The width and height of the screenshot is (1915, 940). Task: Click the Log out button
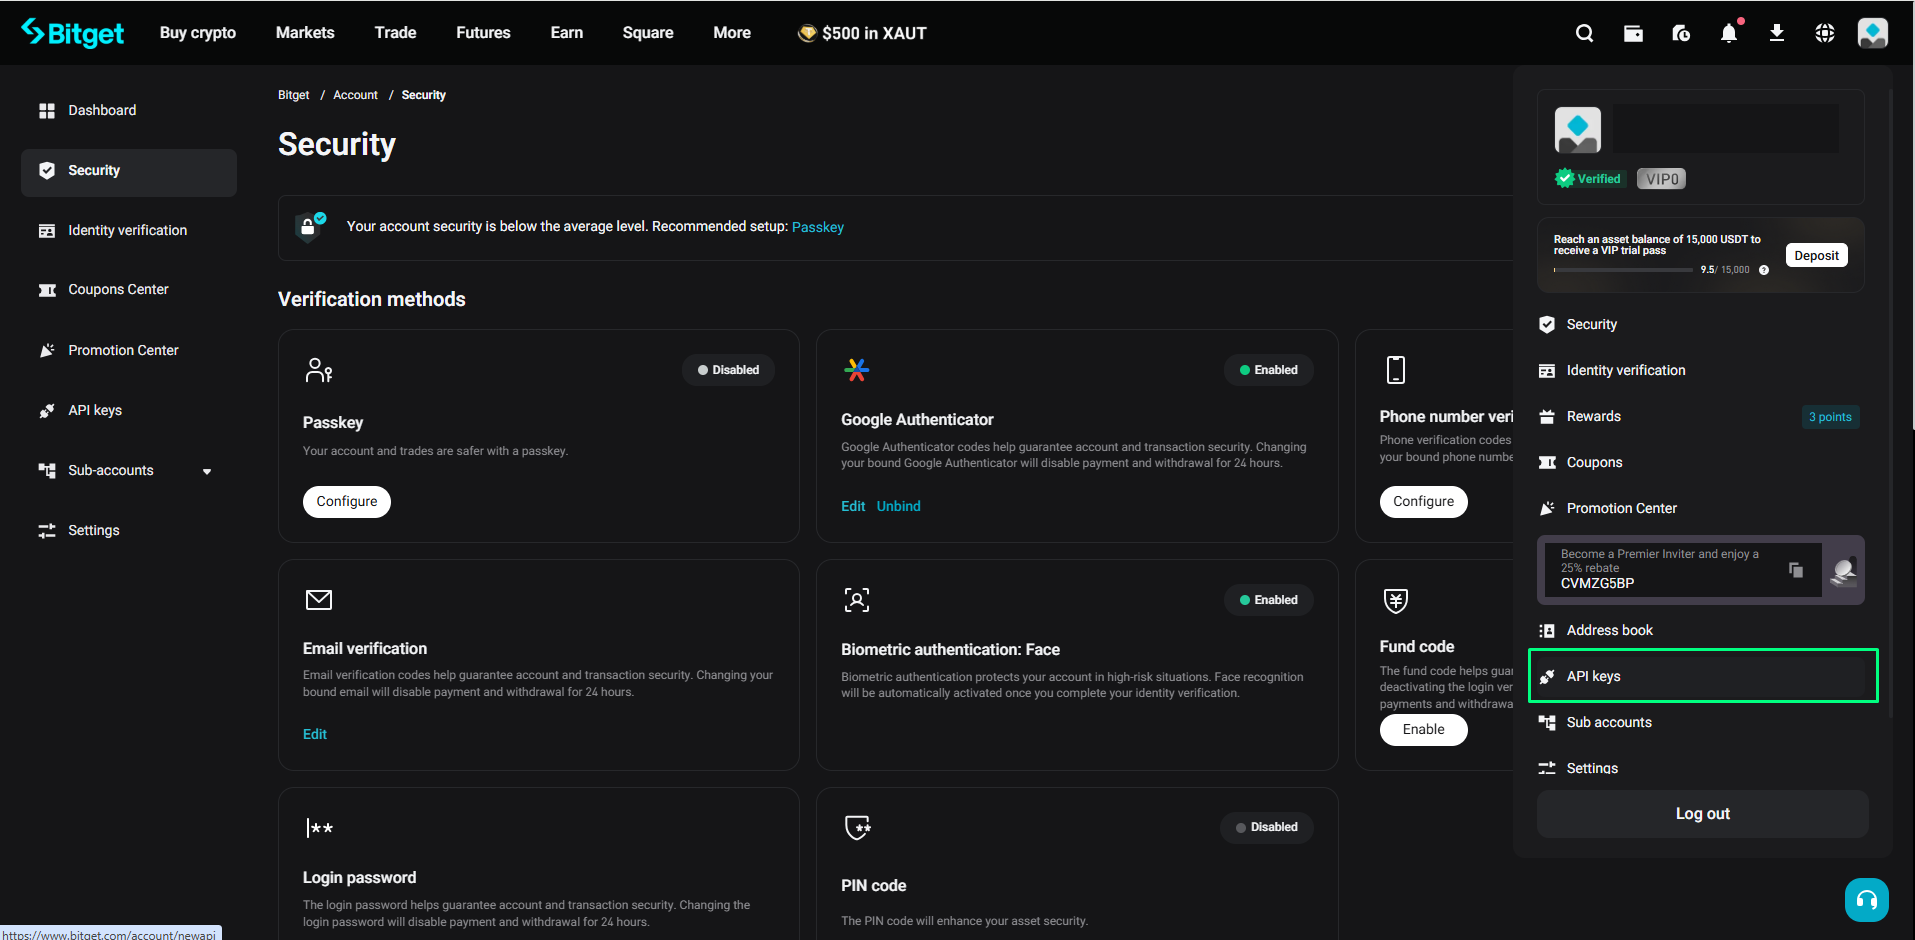point(1702,814)
